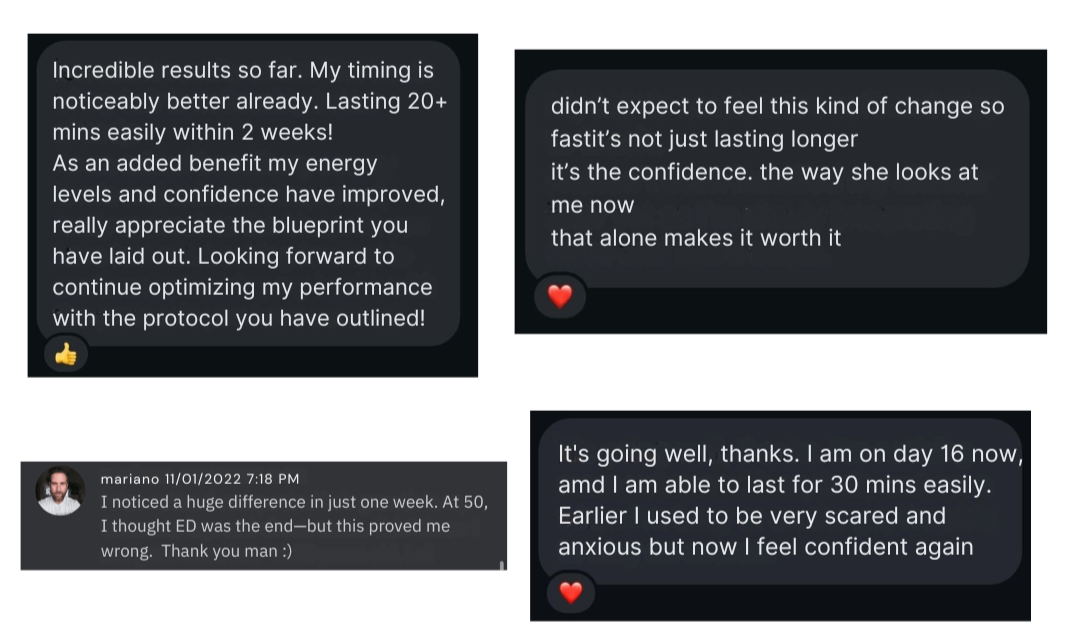Screen dimensions: 1080x629
Task: Open mariano's profile avatar
Action: pyautogui.click(x=60, y=491)
